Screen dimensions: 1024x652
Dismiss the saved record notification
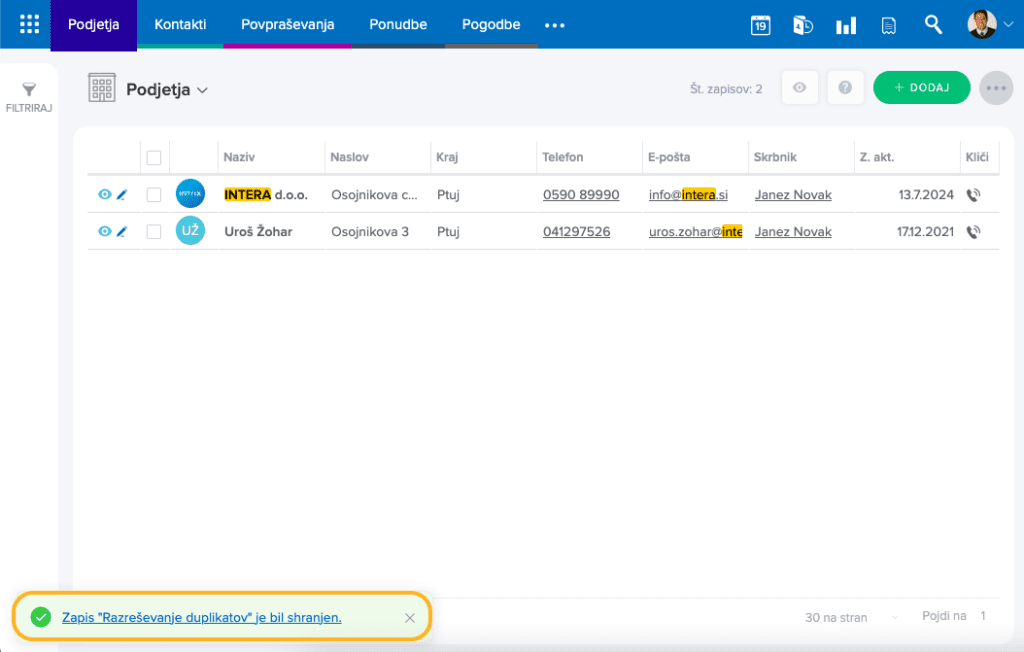click(x=409, y=618)
